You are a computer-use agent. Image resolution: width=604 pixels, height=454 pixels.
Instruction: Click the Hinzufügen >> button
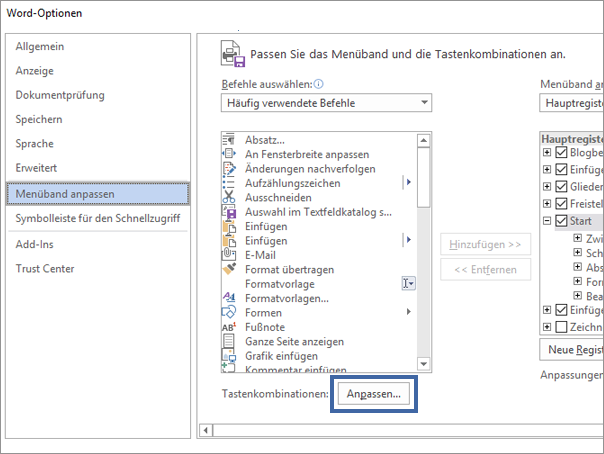(485, 244)
